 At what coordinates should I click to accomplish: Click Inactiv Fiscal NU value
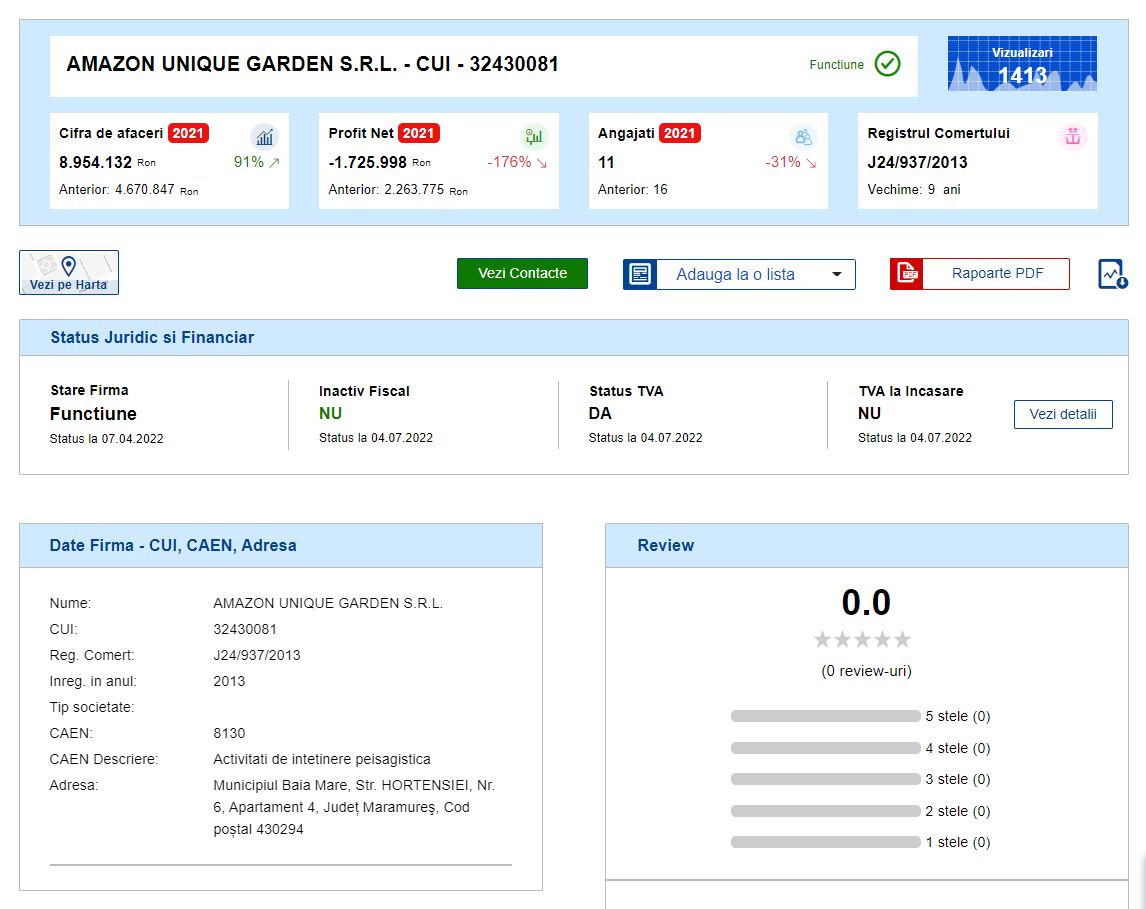pos(330,414)
